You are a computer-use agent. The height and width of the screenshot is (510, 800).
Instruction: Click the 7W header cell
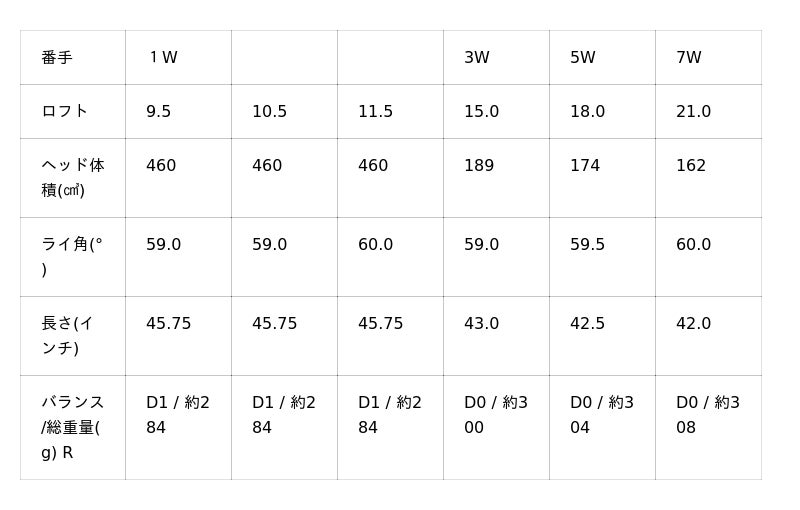point(689,58)
